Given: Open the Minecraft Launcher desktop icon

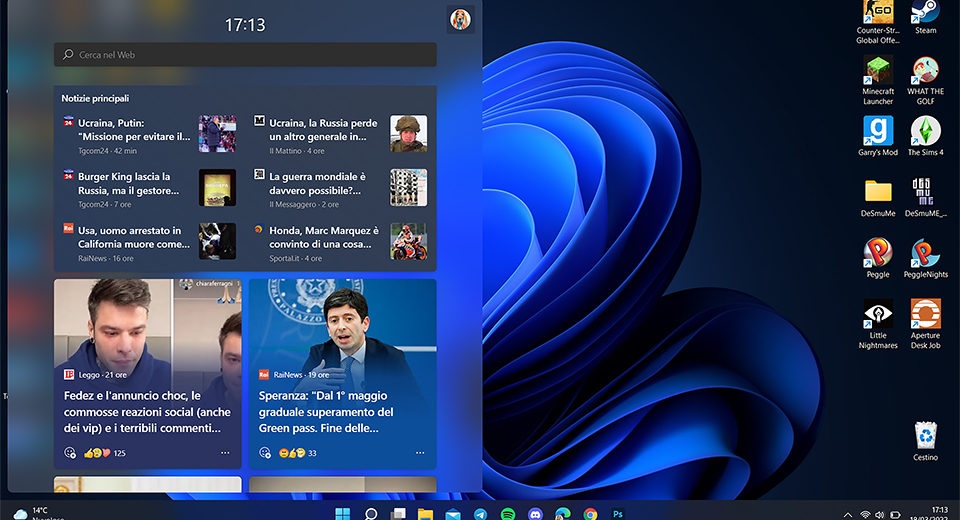Looking at the screenshot, I should 878,72.
